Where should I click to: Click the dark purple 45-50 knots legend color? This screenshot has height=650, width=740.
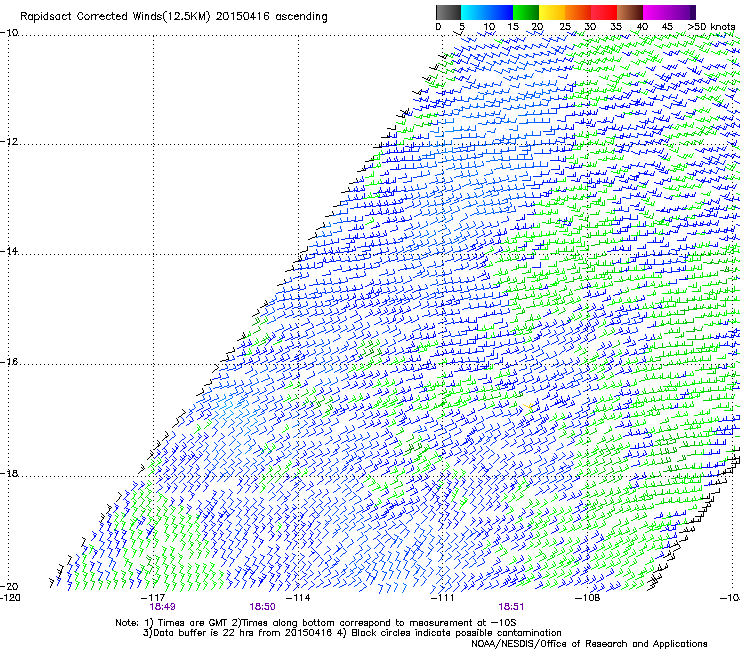click(x=682, y=12)
